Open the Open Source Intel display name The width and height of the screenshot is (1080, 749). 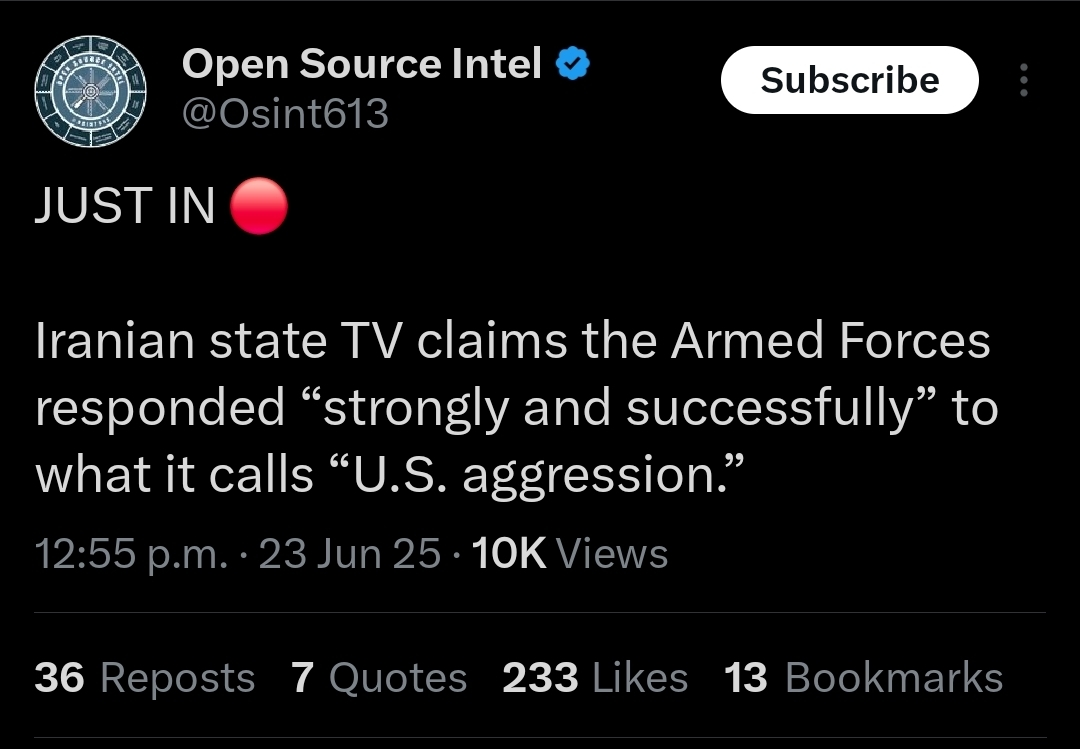coord(362,64)
